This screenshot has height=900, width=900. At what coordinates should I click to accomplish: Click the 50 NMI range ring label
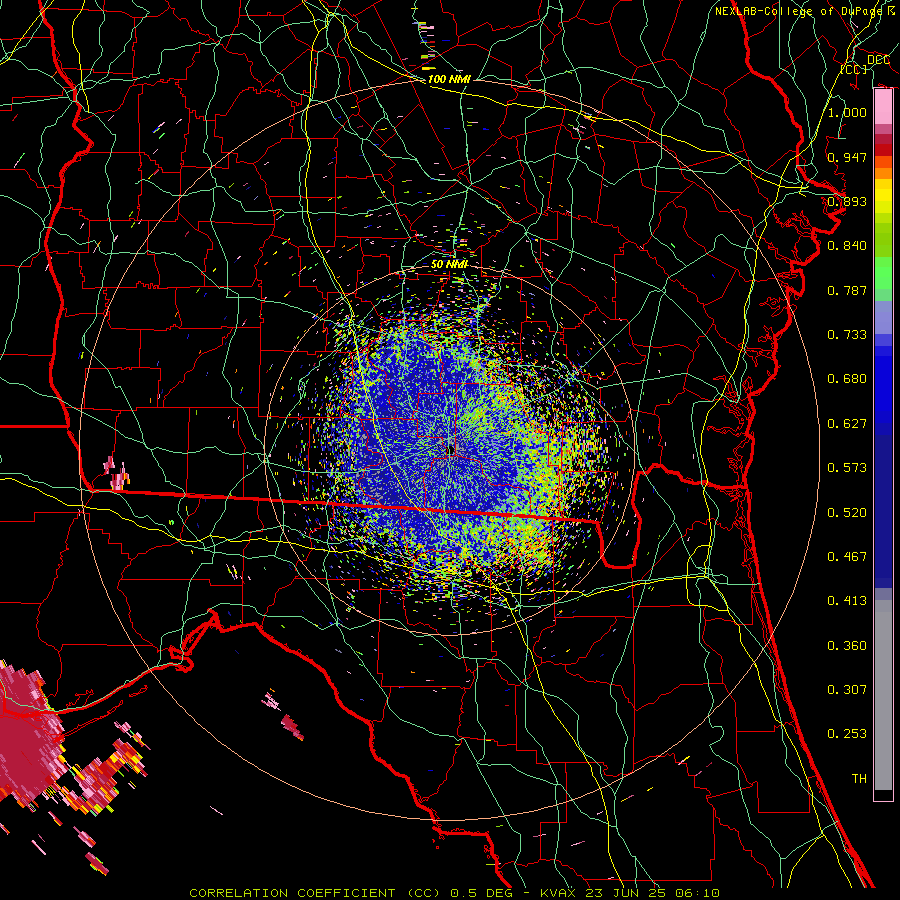(x=449, y=265)
